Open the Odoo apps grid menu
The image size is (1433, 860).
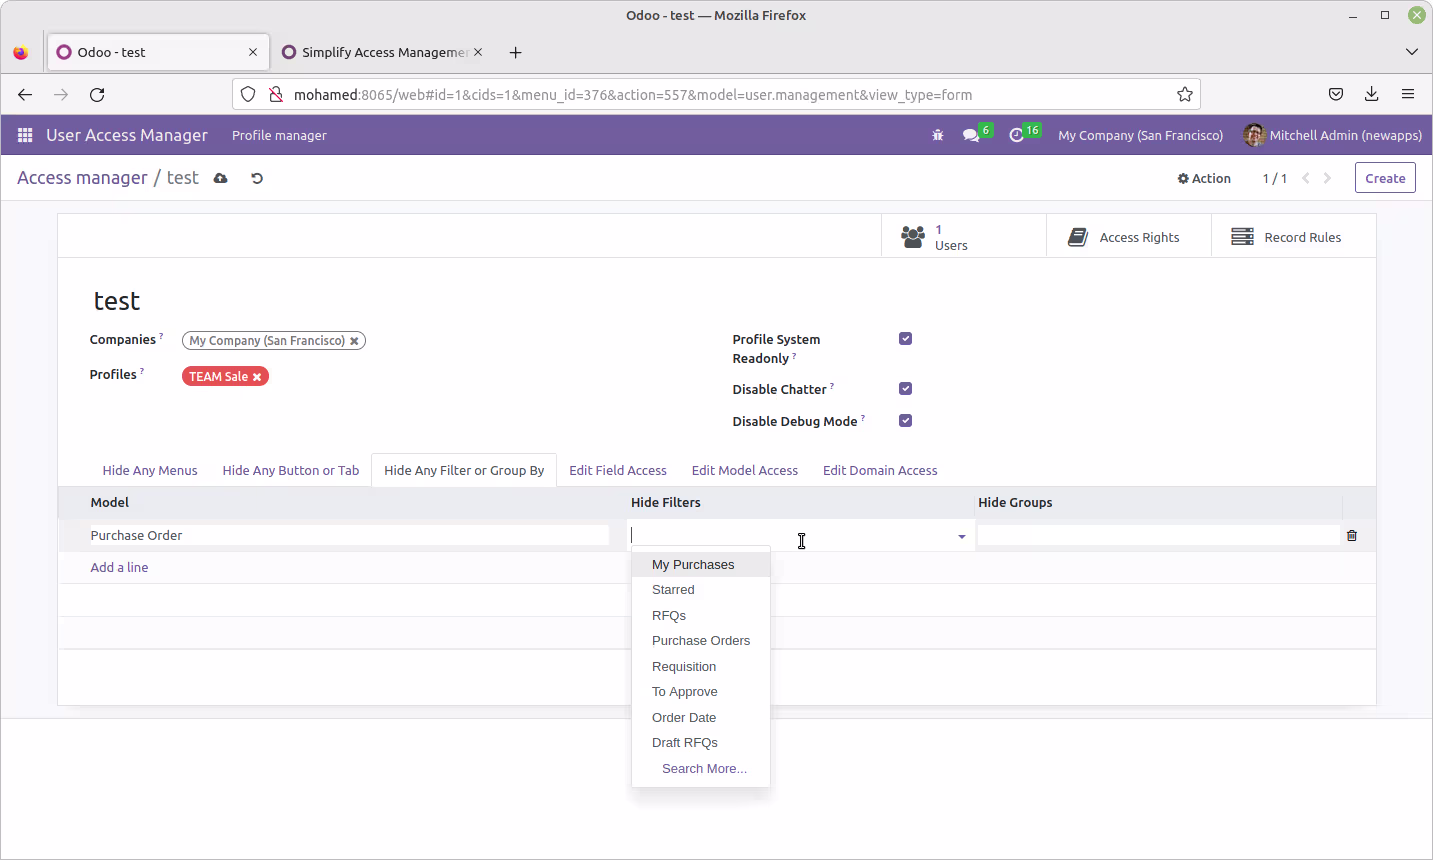coord(25,135)
